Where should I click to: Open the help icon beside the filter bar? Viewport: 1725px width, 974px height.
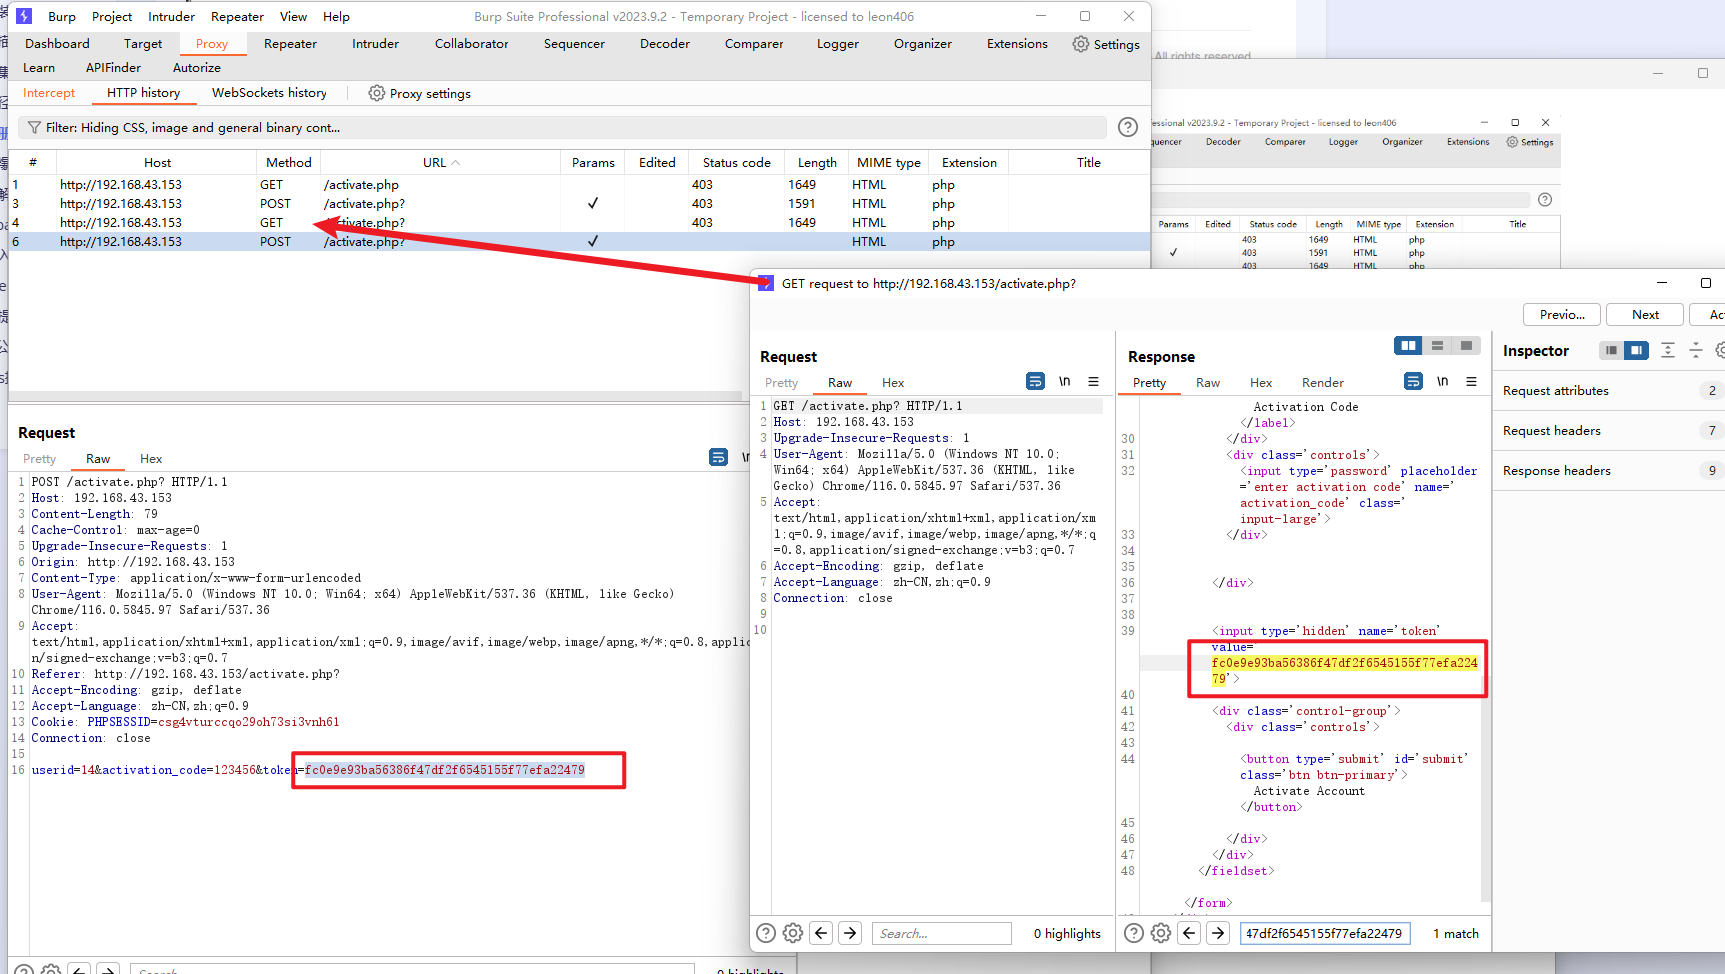tap(1127, 127)
